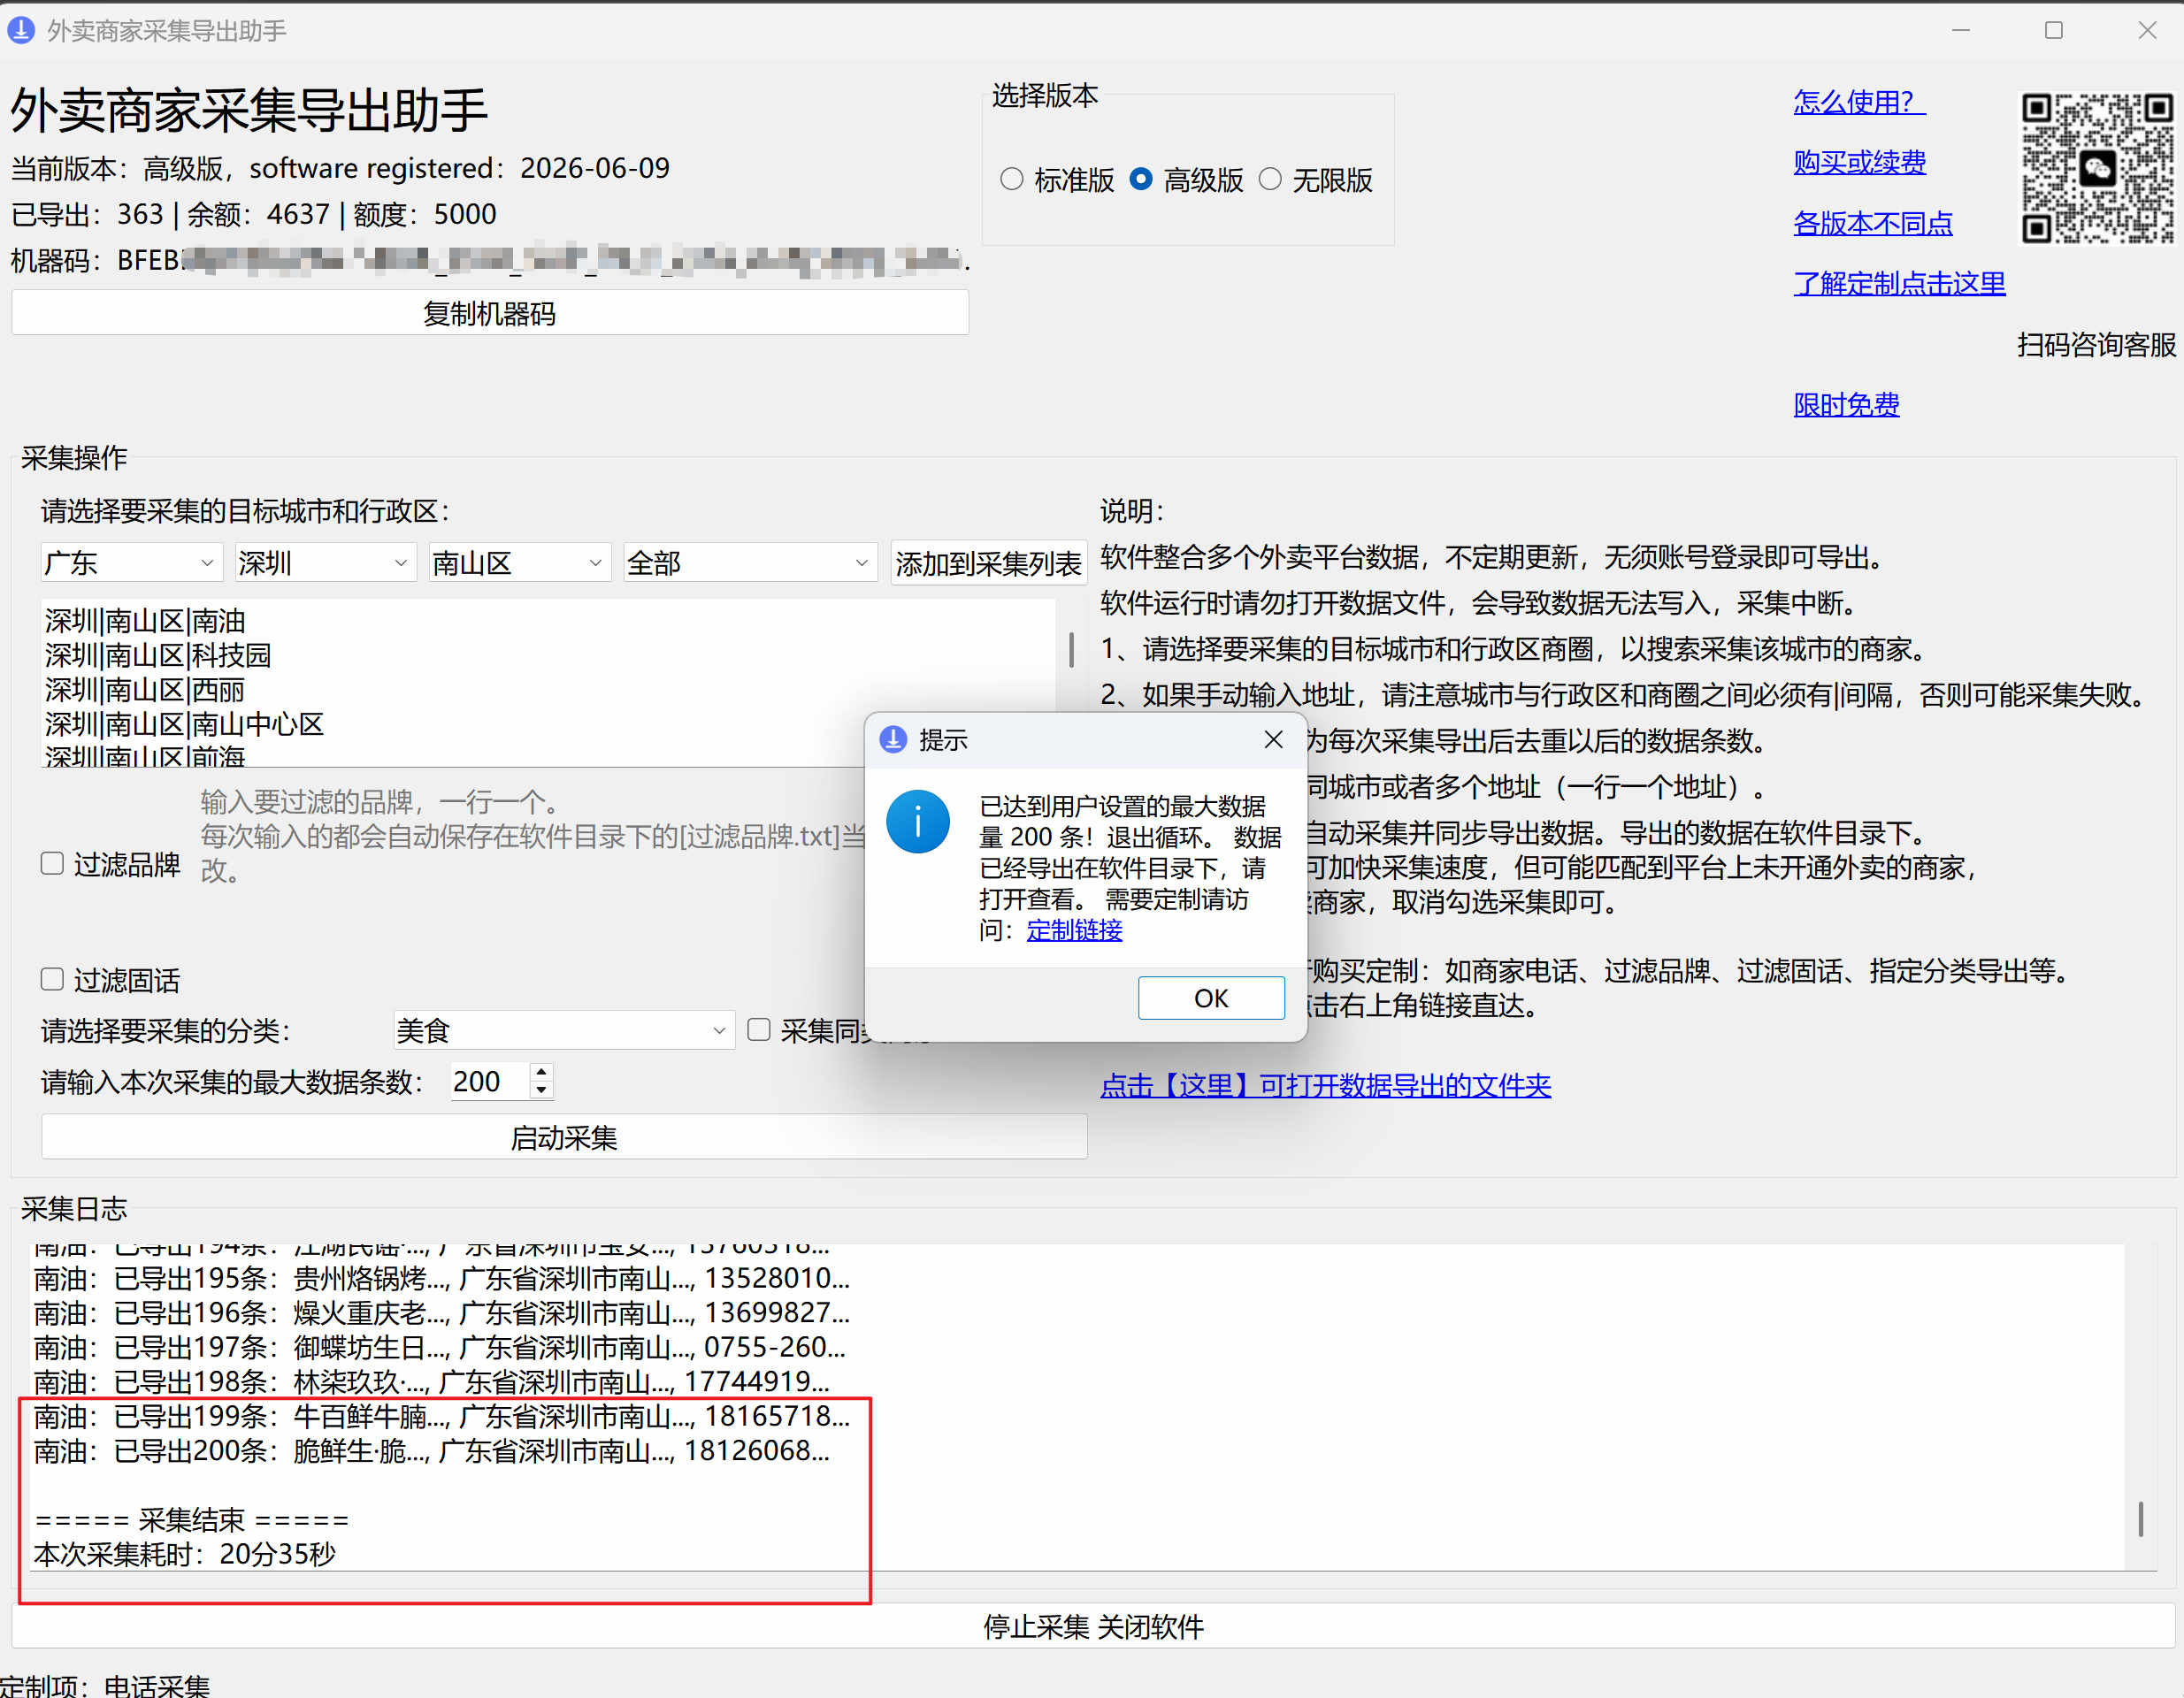Click the filter brand text placeholder area
Viewport: 2184px width, 1698px height.
point(533,836)
